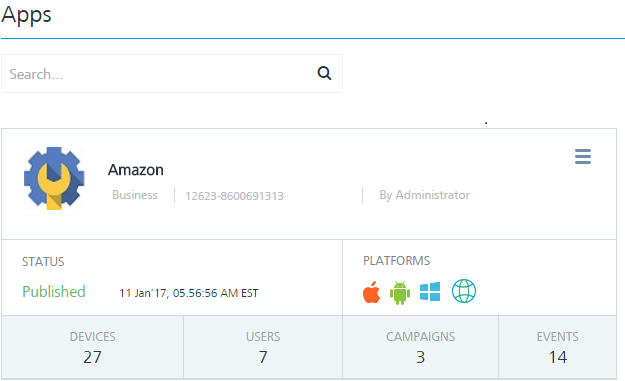Click the Users count tile

point(263,347)
